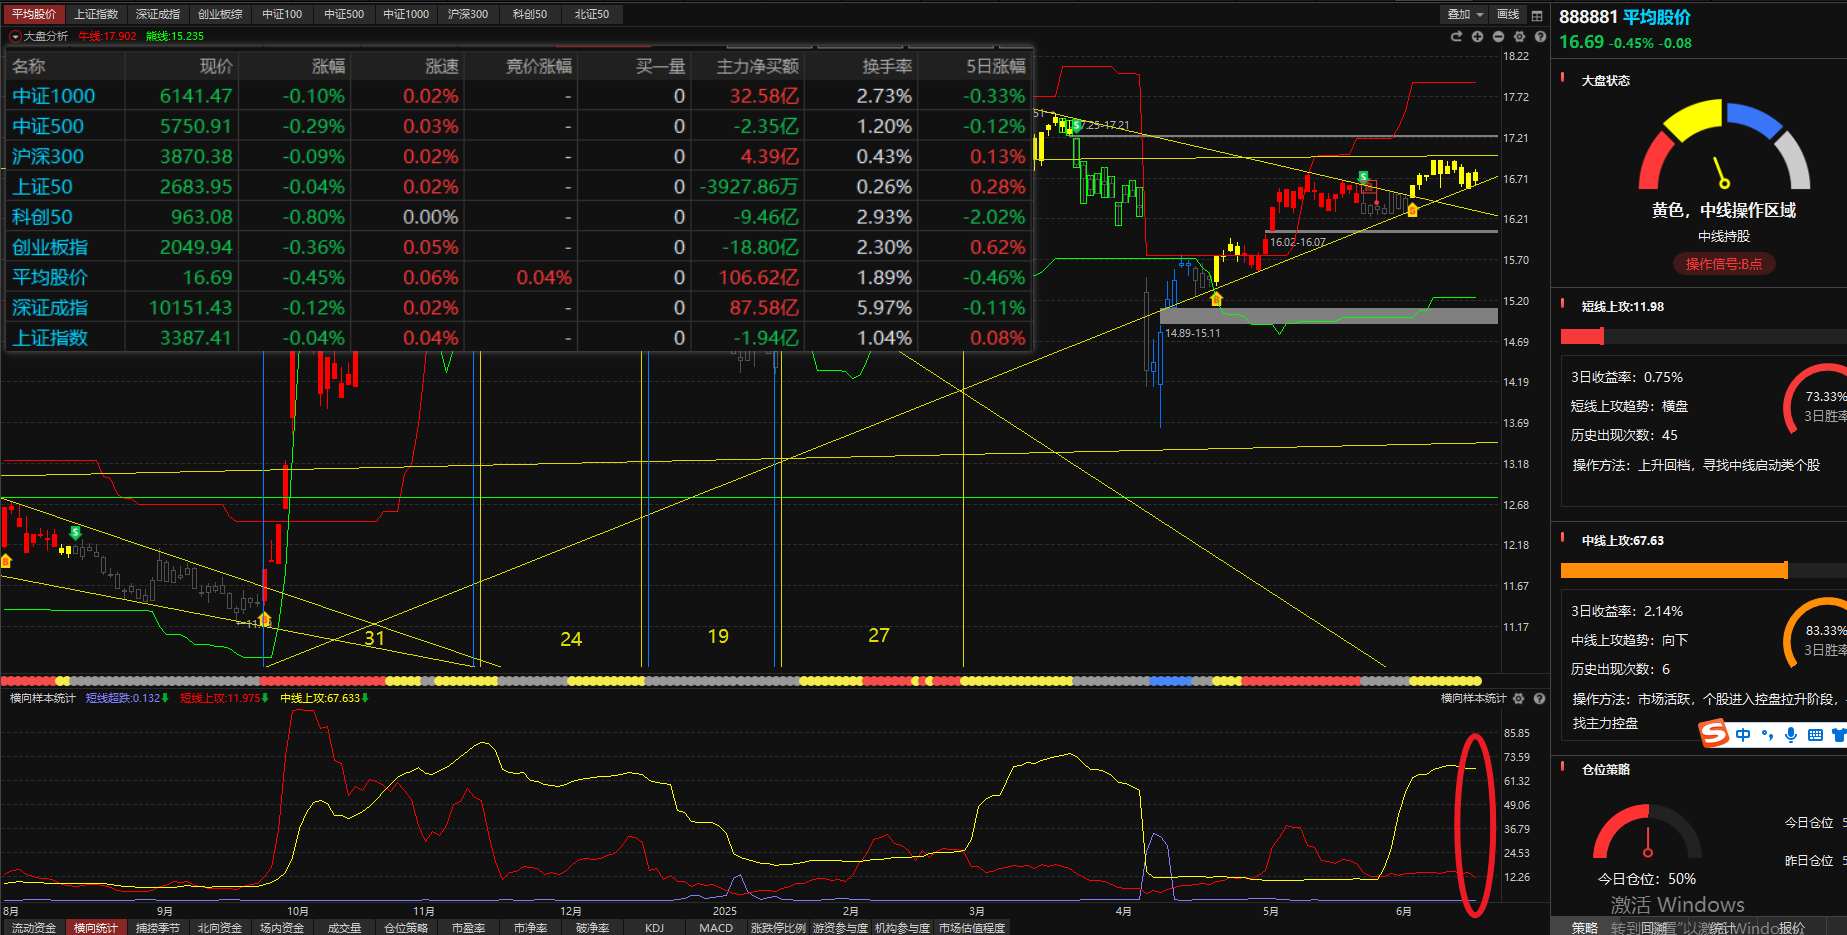The width and height of the screenshot is (1847, 935).
Task: Select the 科创50 row in the index table
Action: pyautogui.click(x=42, y=217)
